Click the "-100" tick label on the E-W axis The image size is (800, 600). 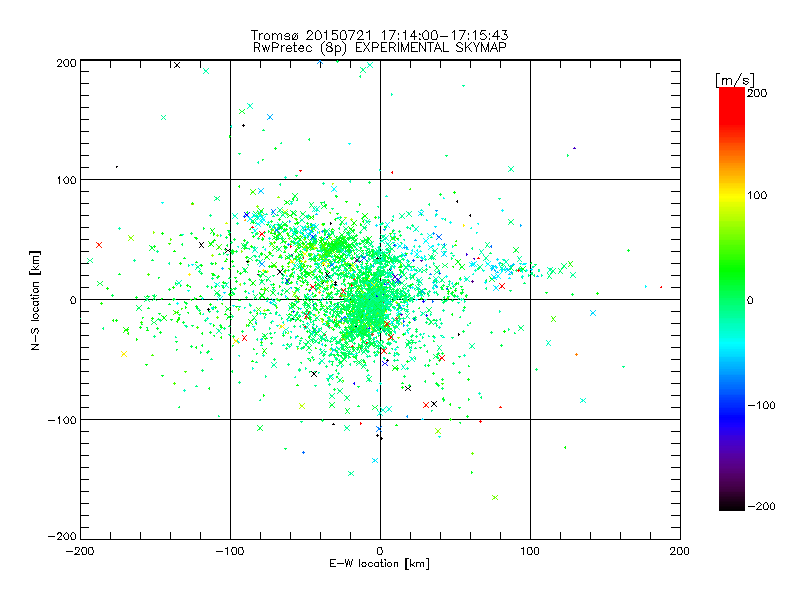(x=230, y=551)
